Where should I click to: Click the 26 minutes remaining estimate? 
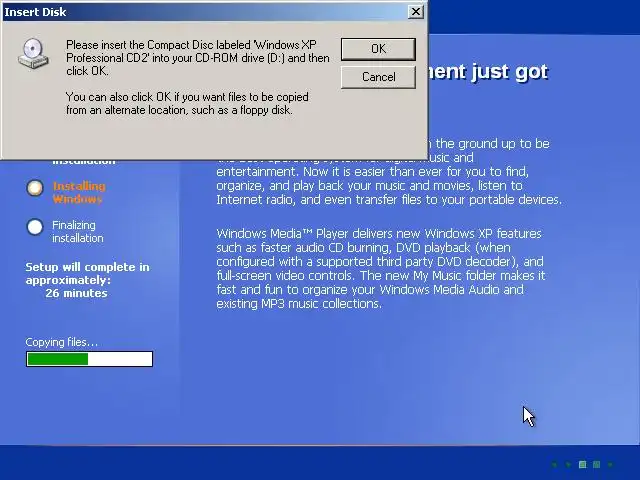76,293
